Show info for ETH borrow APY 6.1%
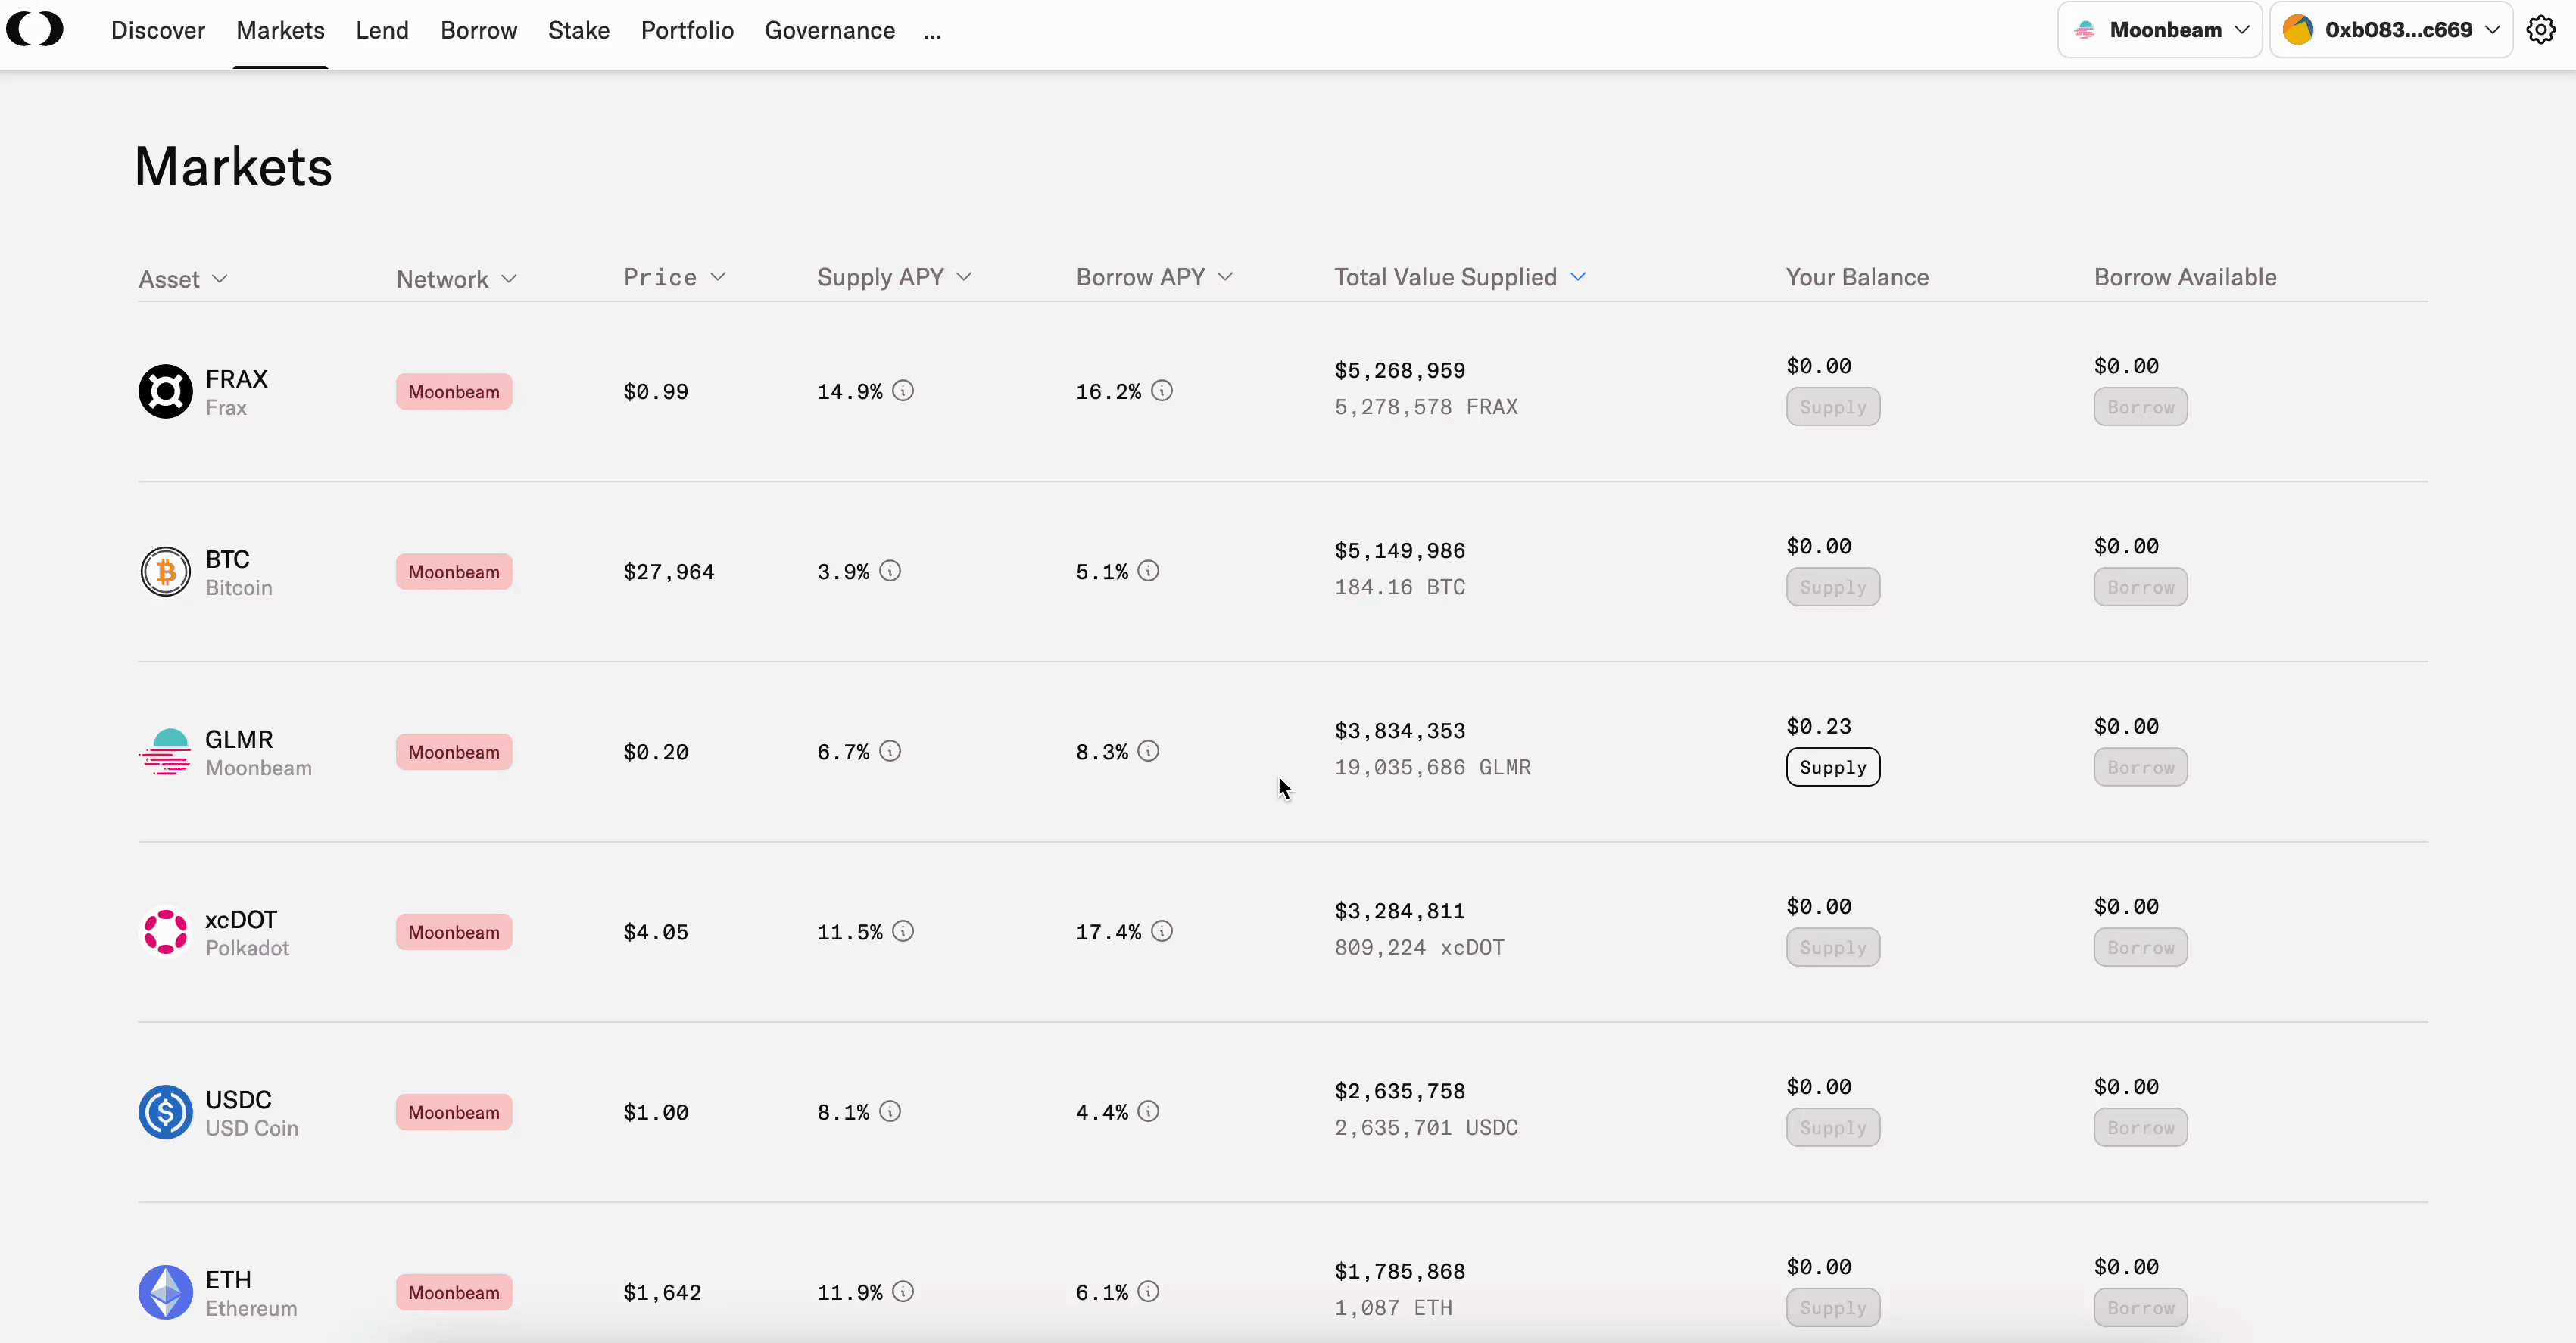Viewport: 2576px width, 1343px height. click(x=1148, y=1290)
